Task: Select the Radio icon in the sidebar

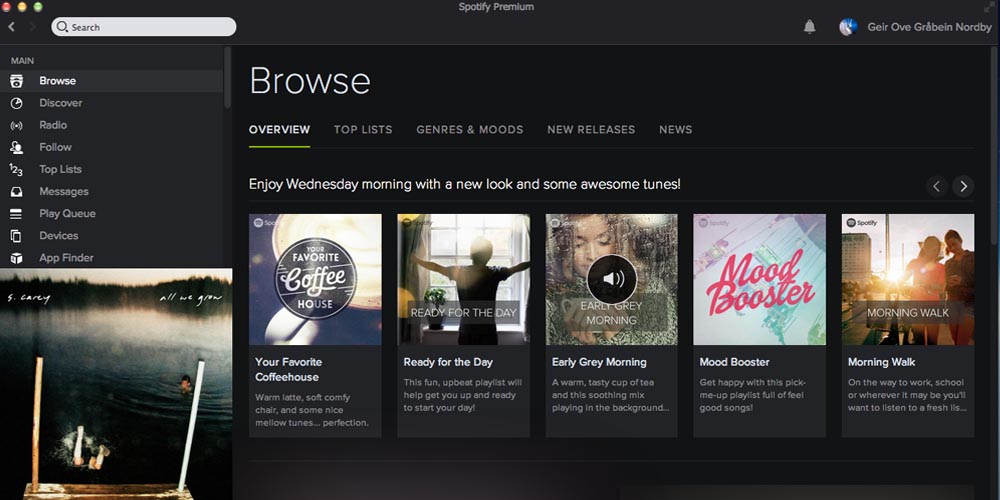Action: (x=16, y=125)
